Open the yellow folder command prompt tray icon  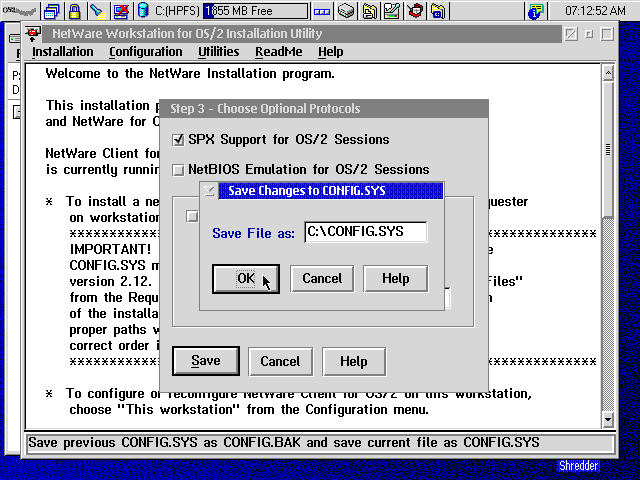[x=438, y=11]
